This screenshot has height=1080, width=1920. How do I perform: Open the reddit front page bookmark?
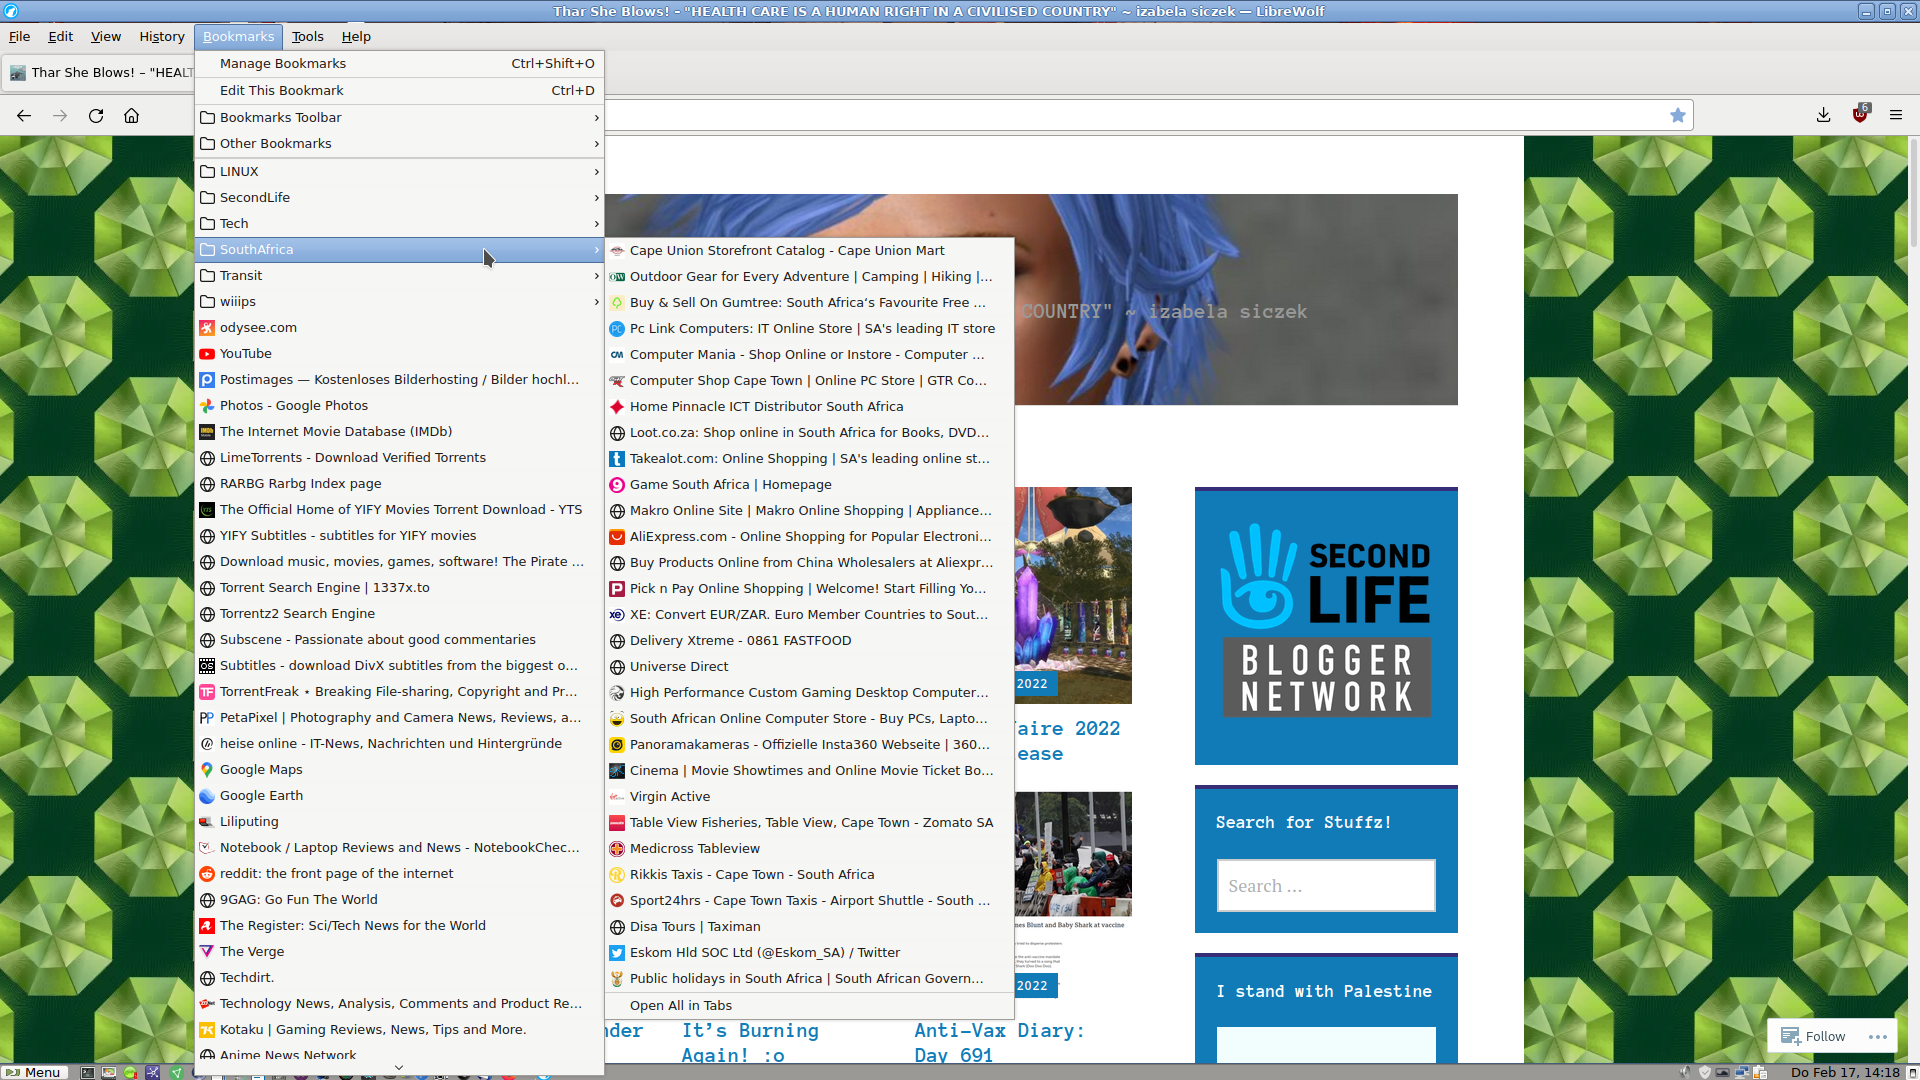tap(400, 874)
